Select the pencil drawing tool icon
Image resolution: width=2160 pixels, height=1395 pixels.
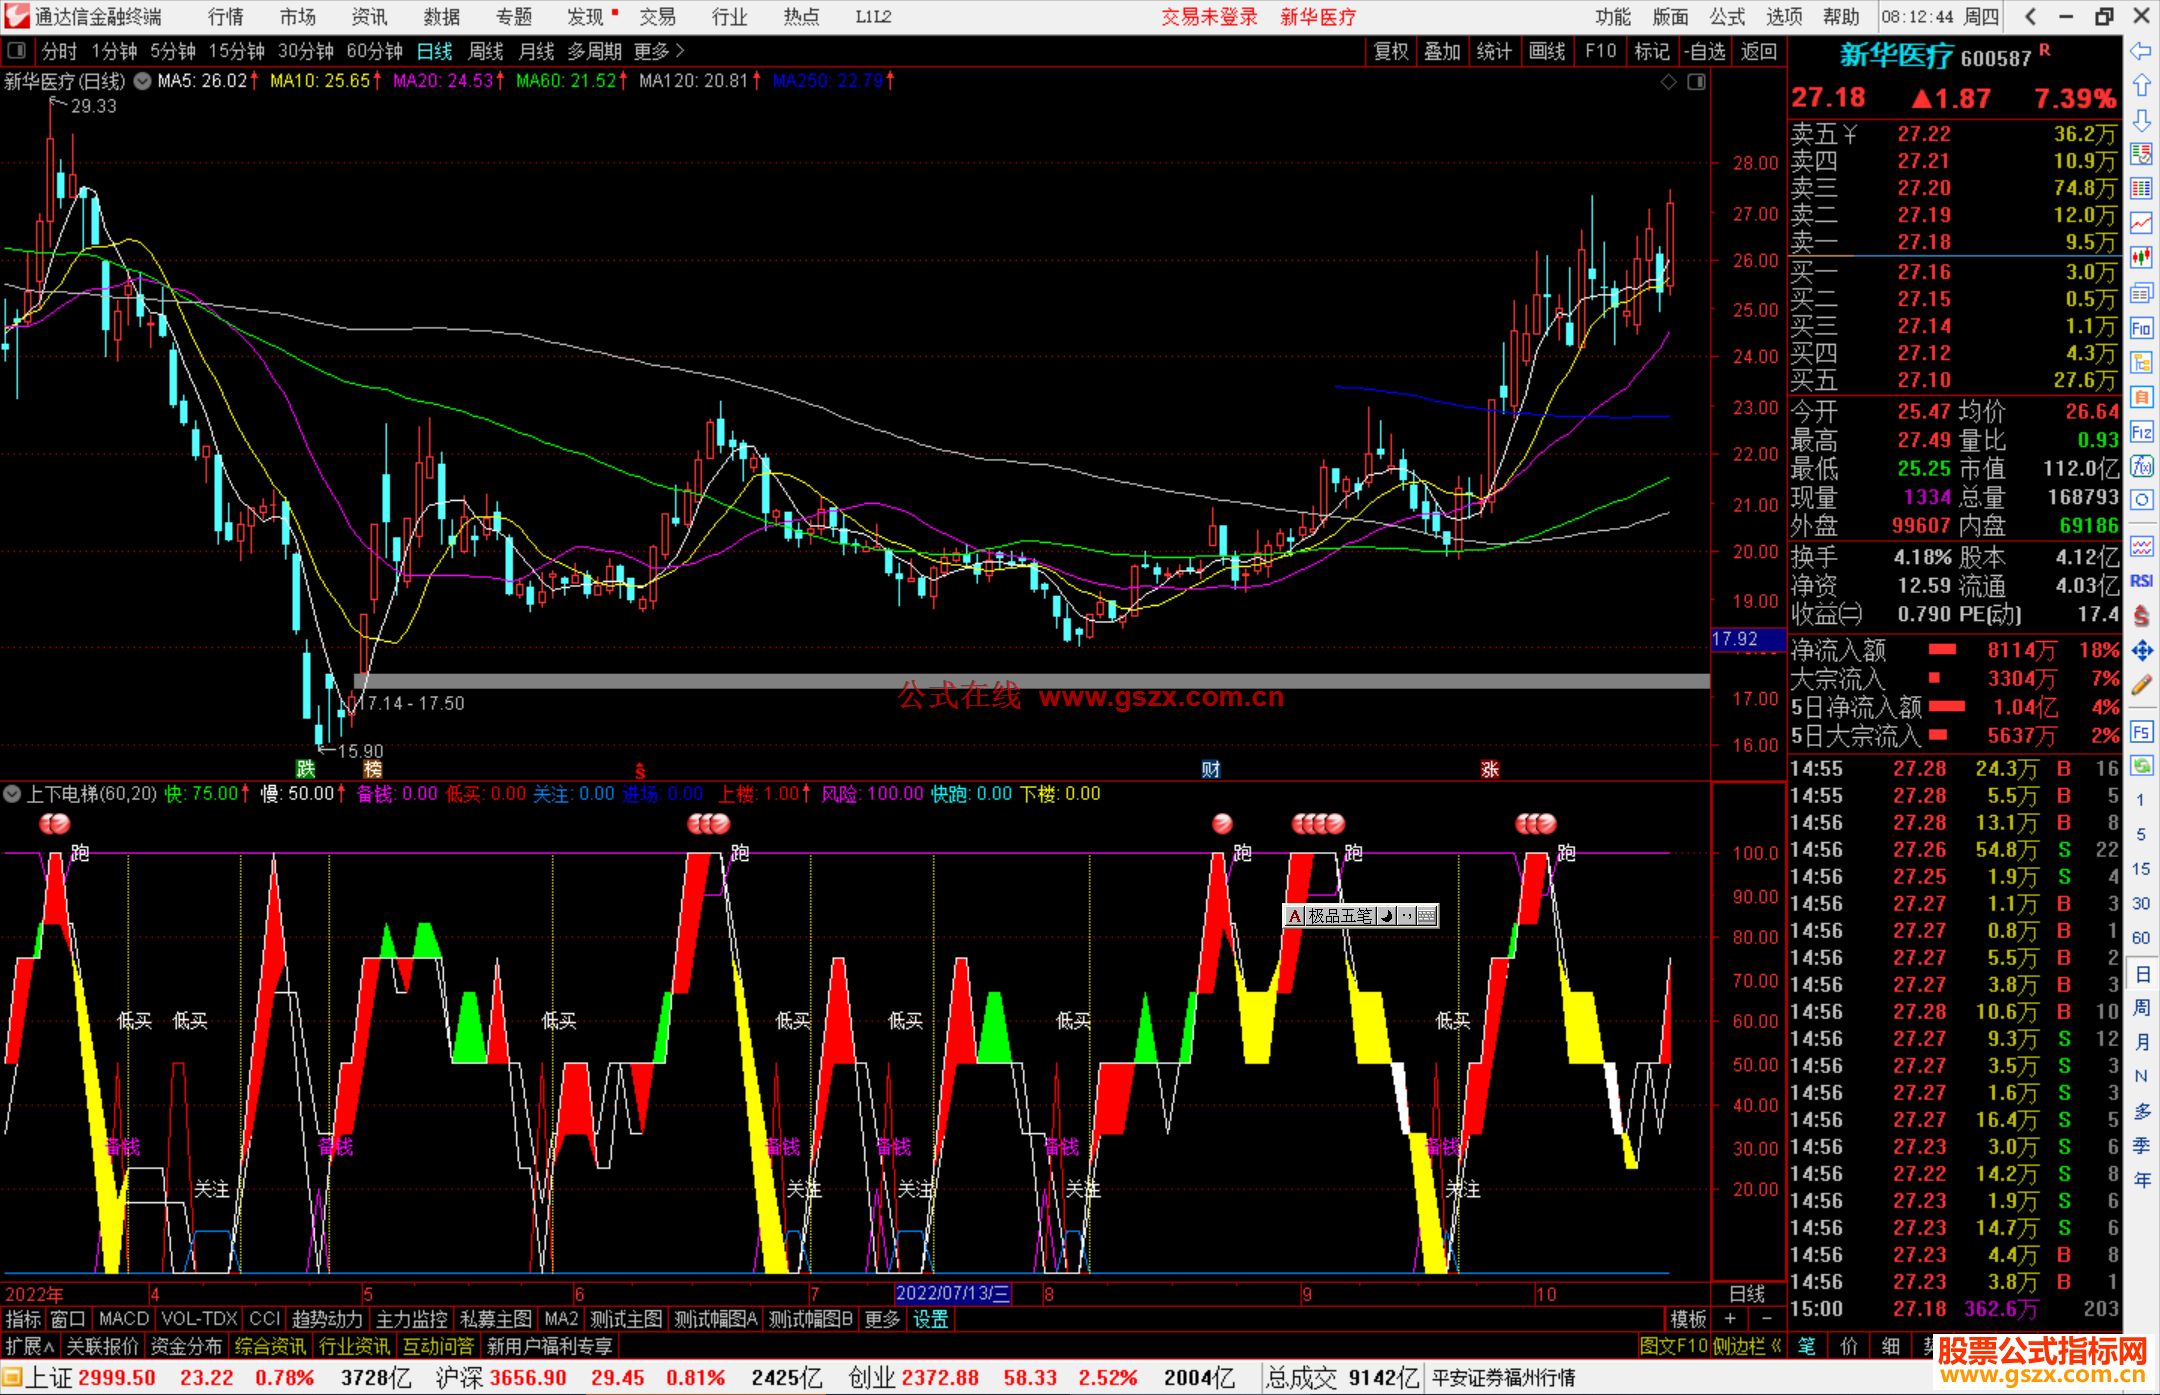pyautogui.click(x=2141, y=685)
